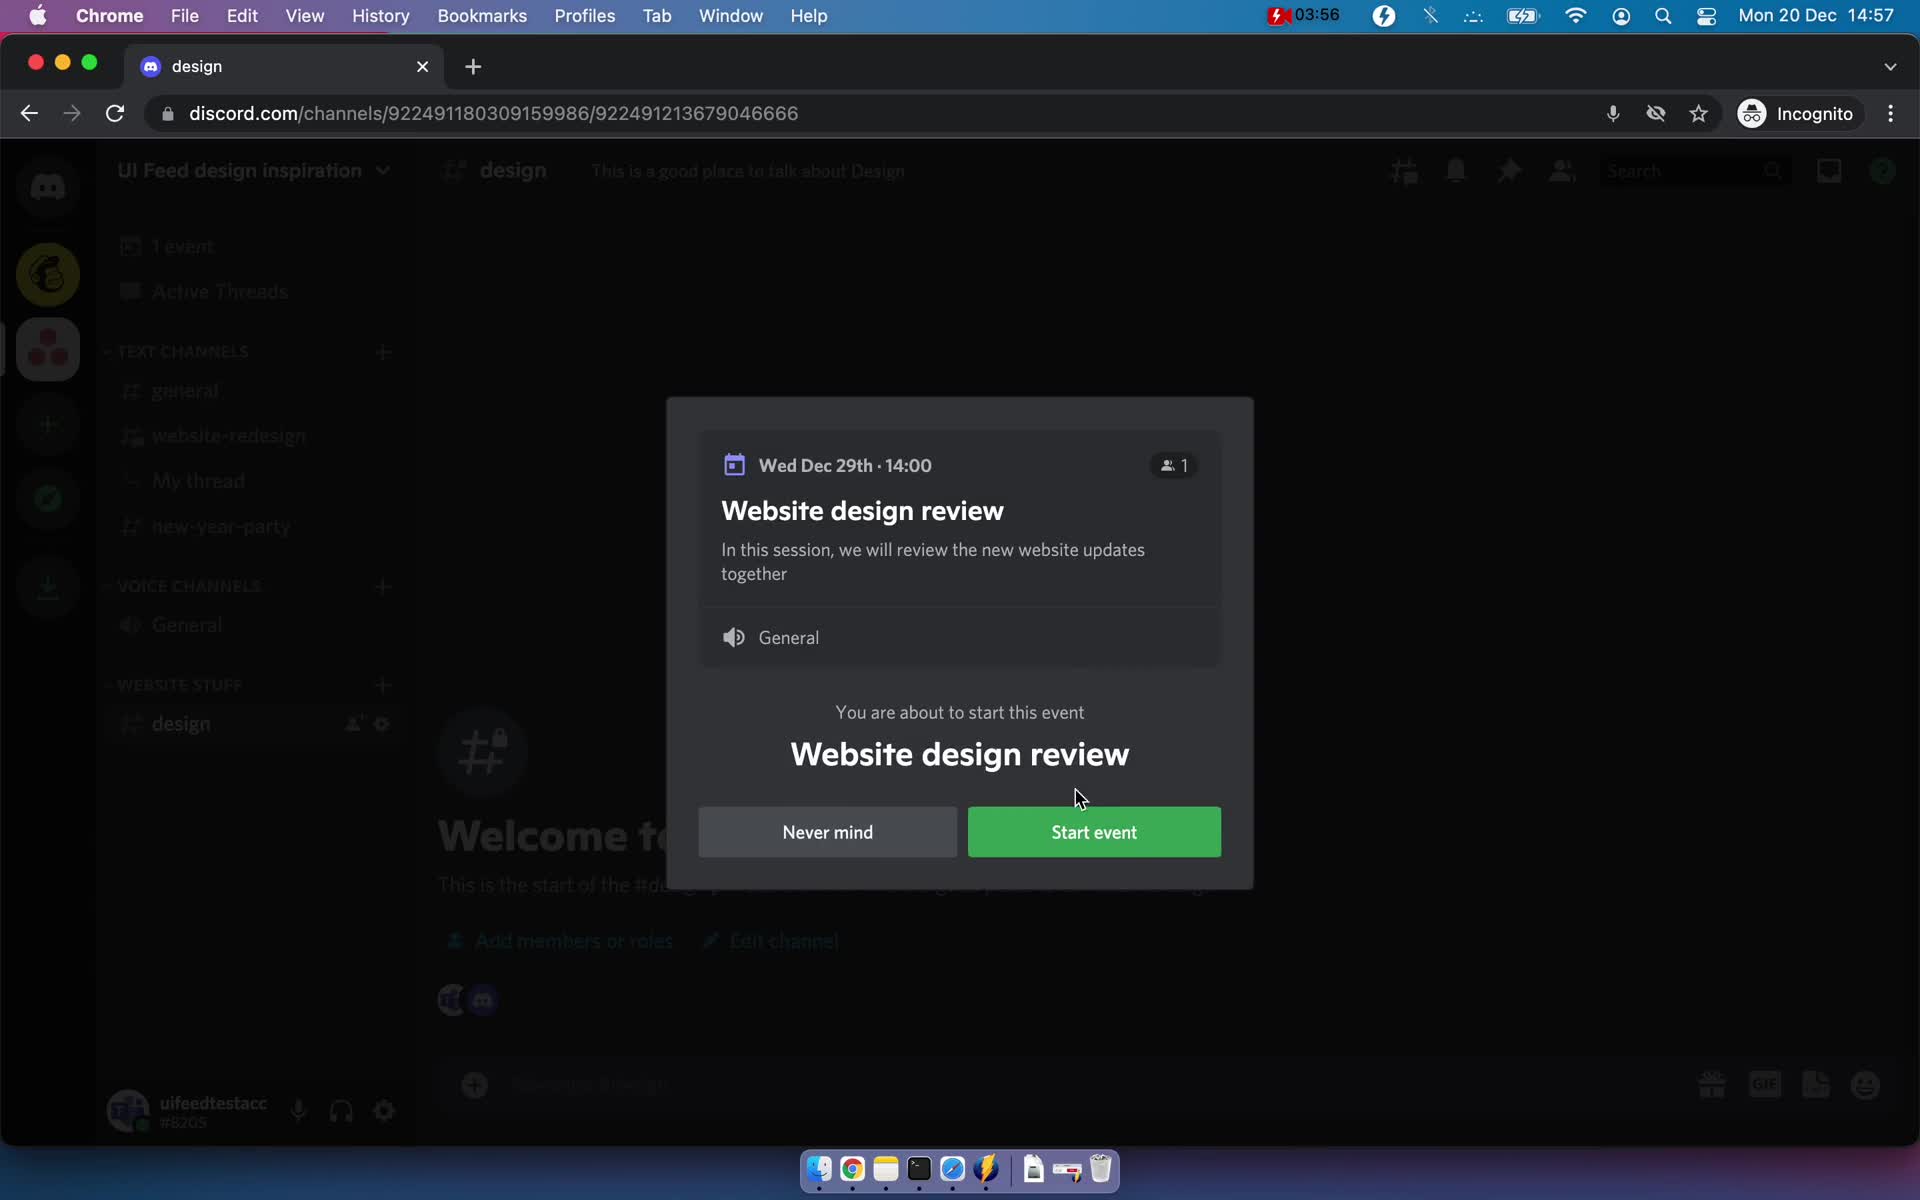Open emoji picker icon

tap(1866, 1085)
